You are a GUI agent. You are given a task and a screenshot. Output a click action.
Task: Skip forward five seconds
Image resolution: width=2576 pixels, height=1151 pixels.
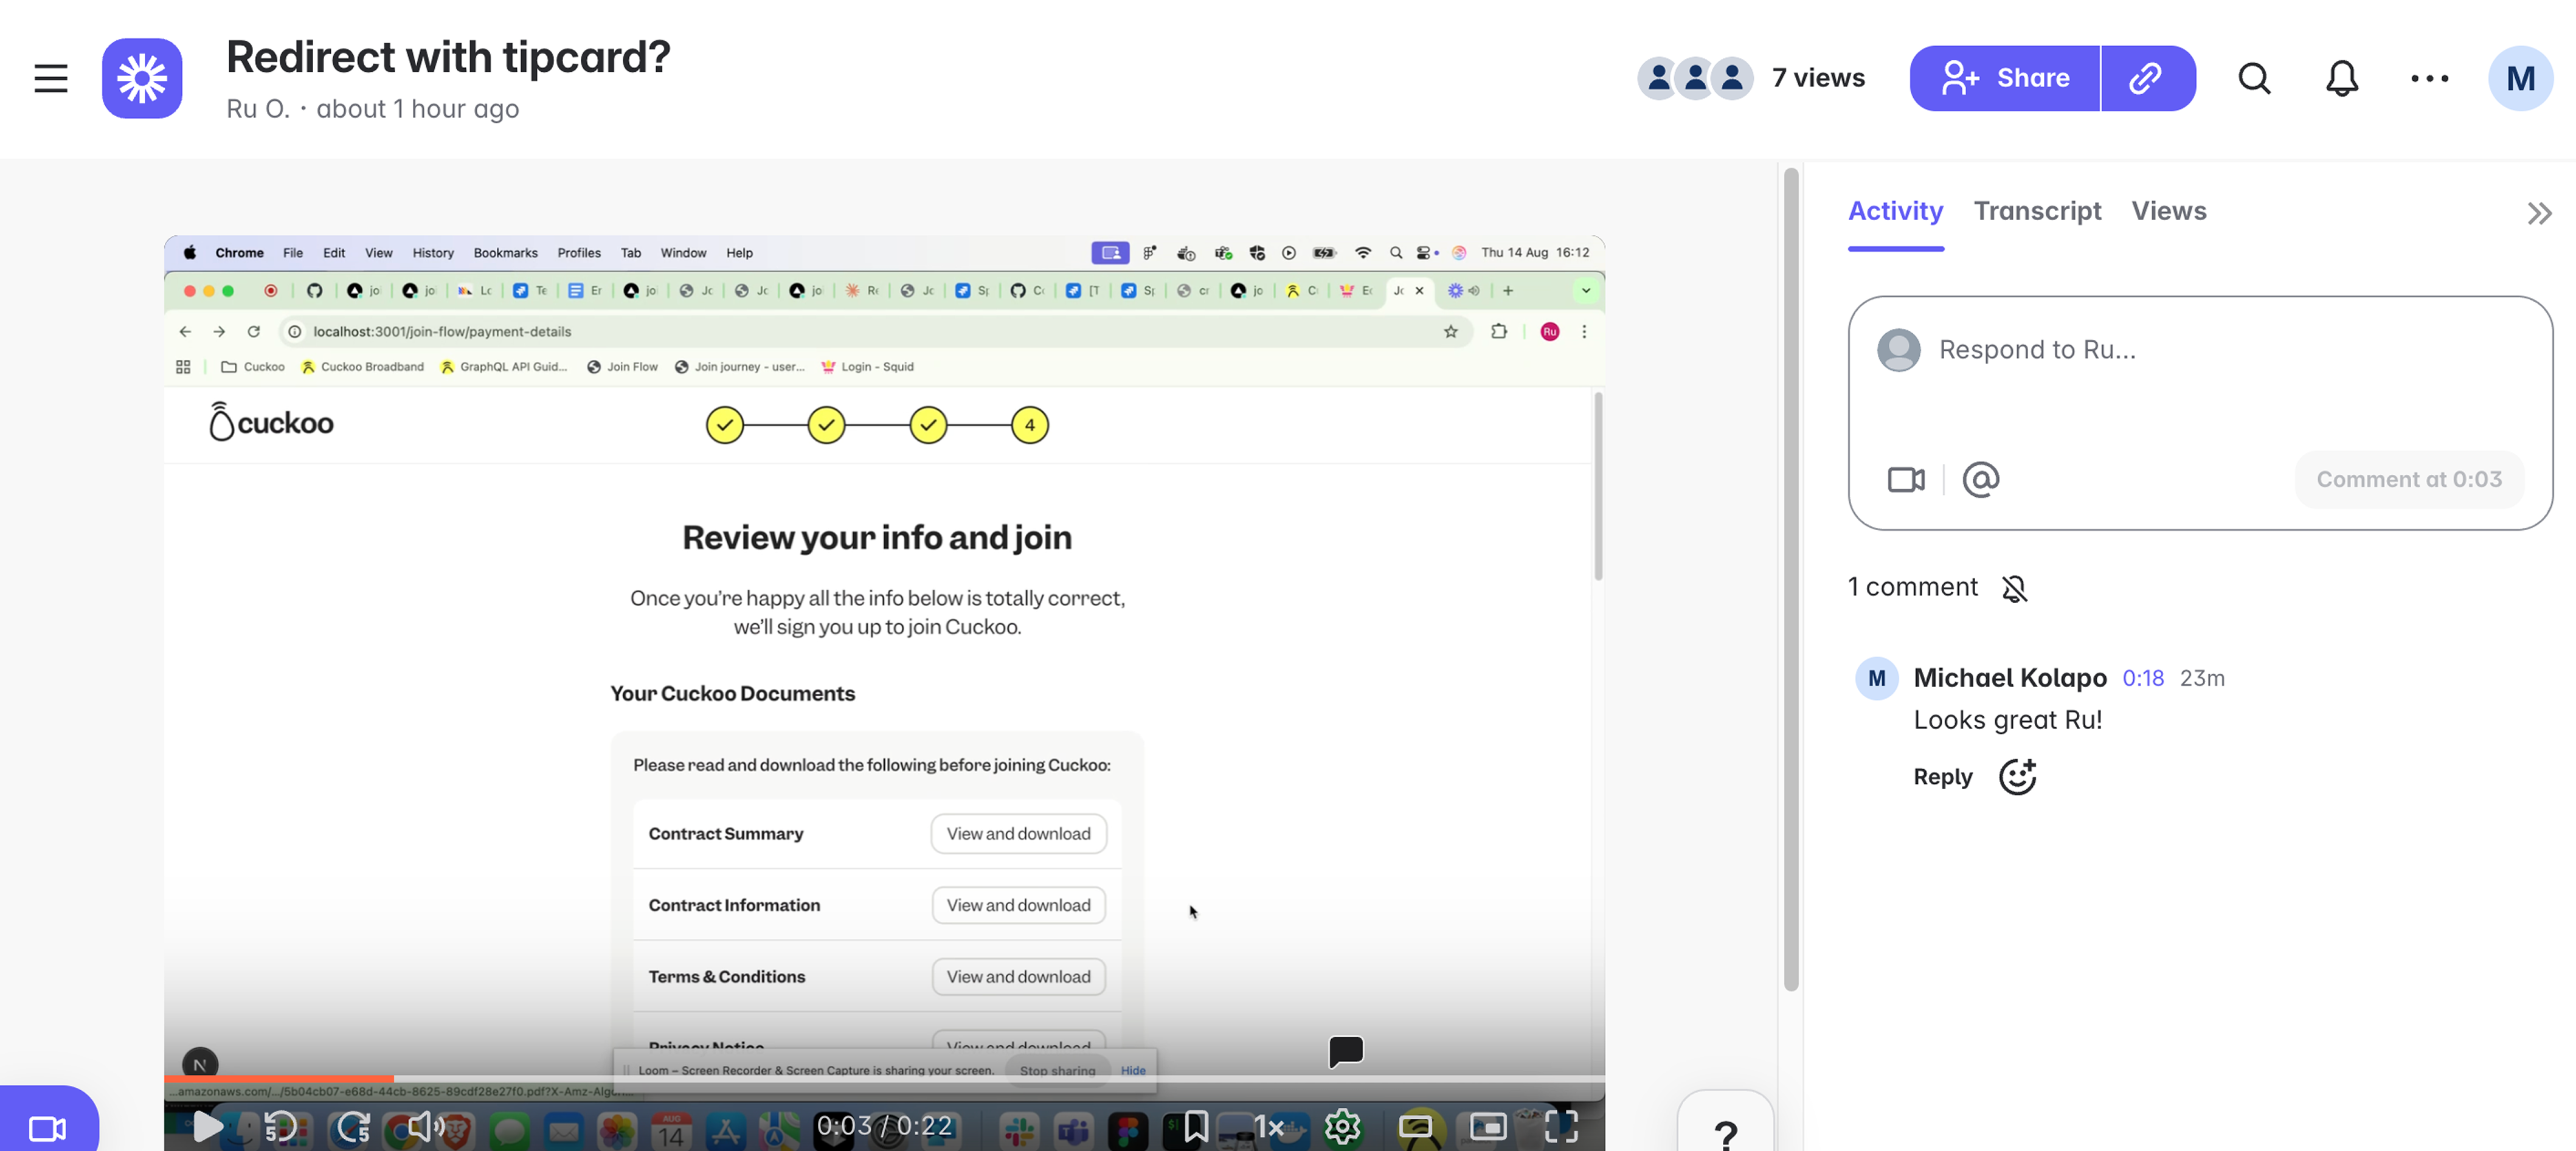[x=353, y=1127]
